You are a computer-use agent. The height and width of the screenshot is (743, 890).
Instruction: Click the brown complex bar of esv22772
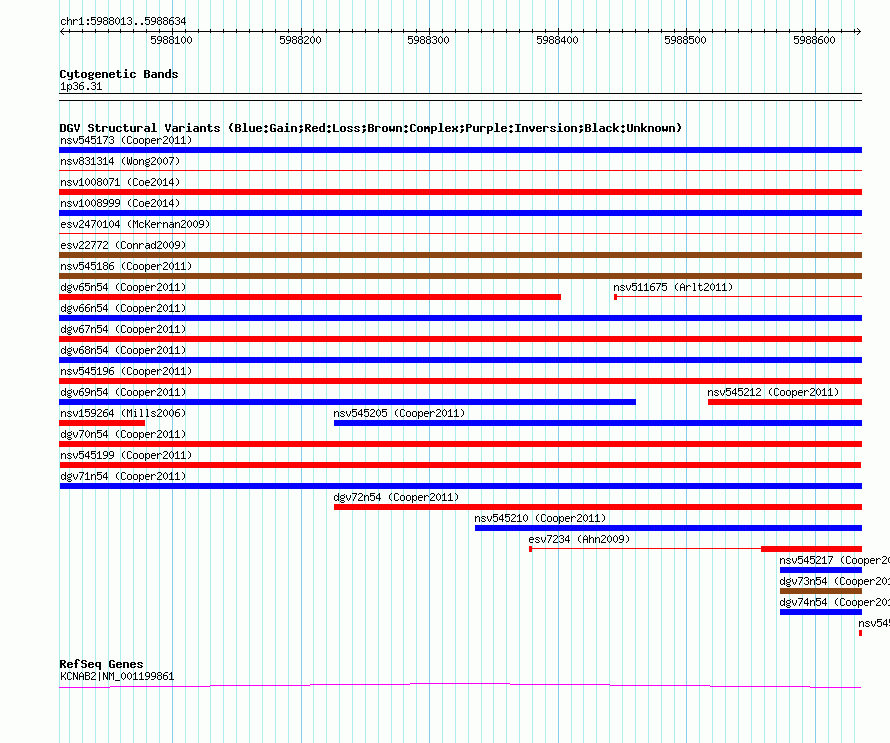point(460,255)
